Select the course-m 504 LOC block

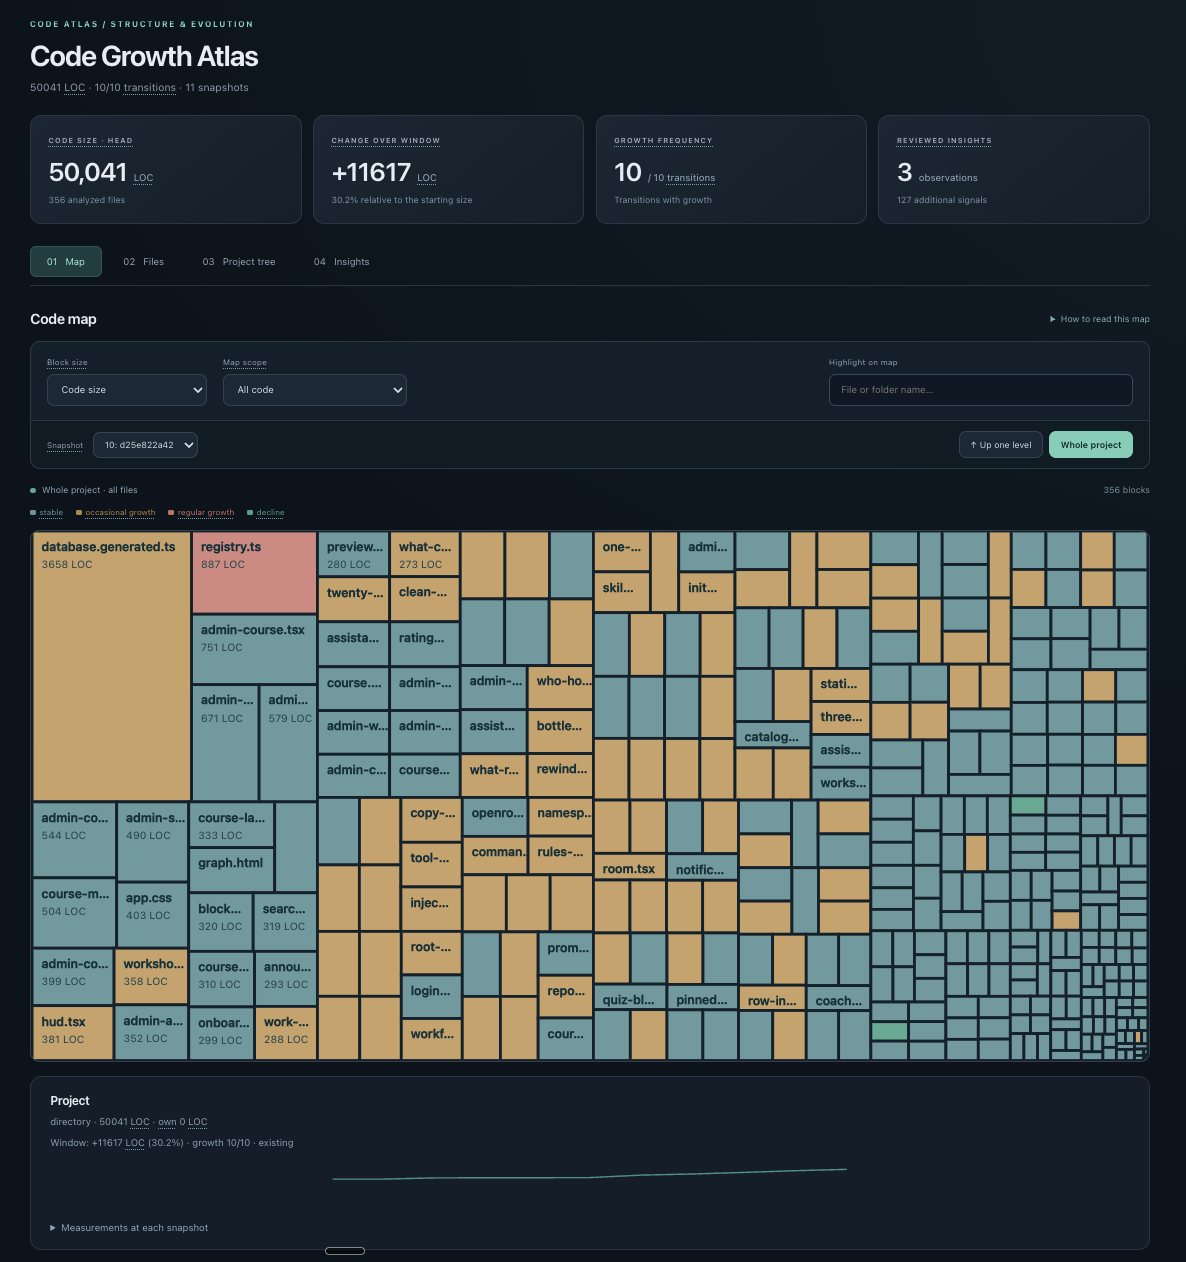74,913
